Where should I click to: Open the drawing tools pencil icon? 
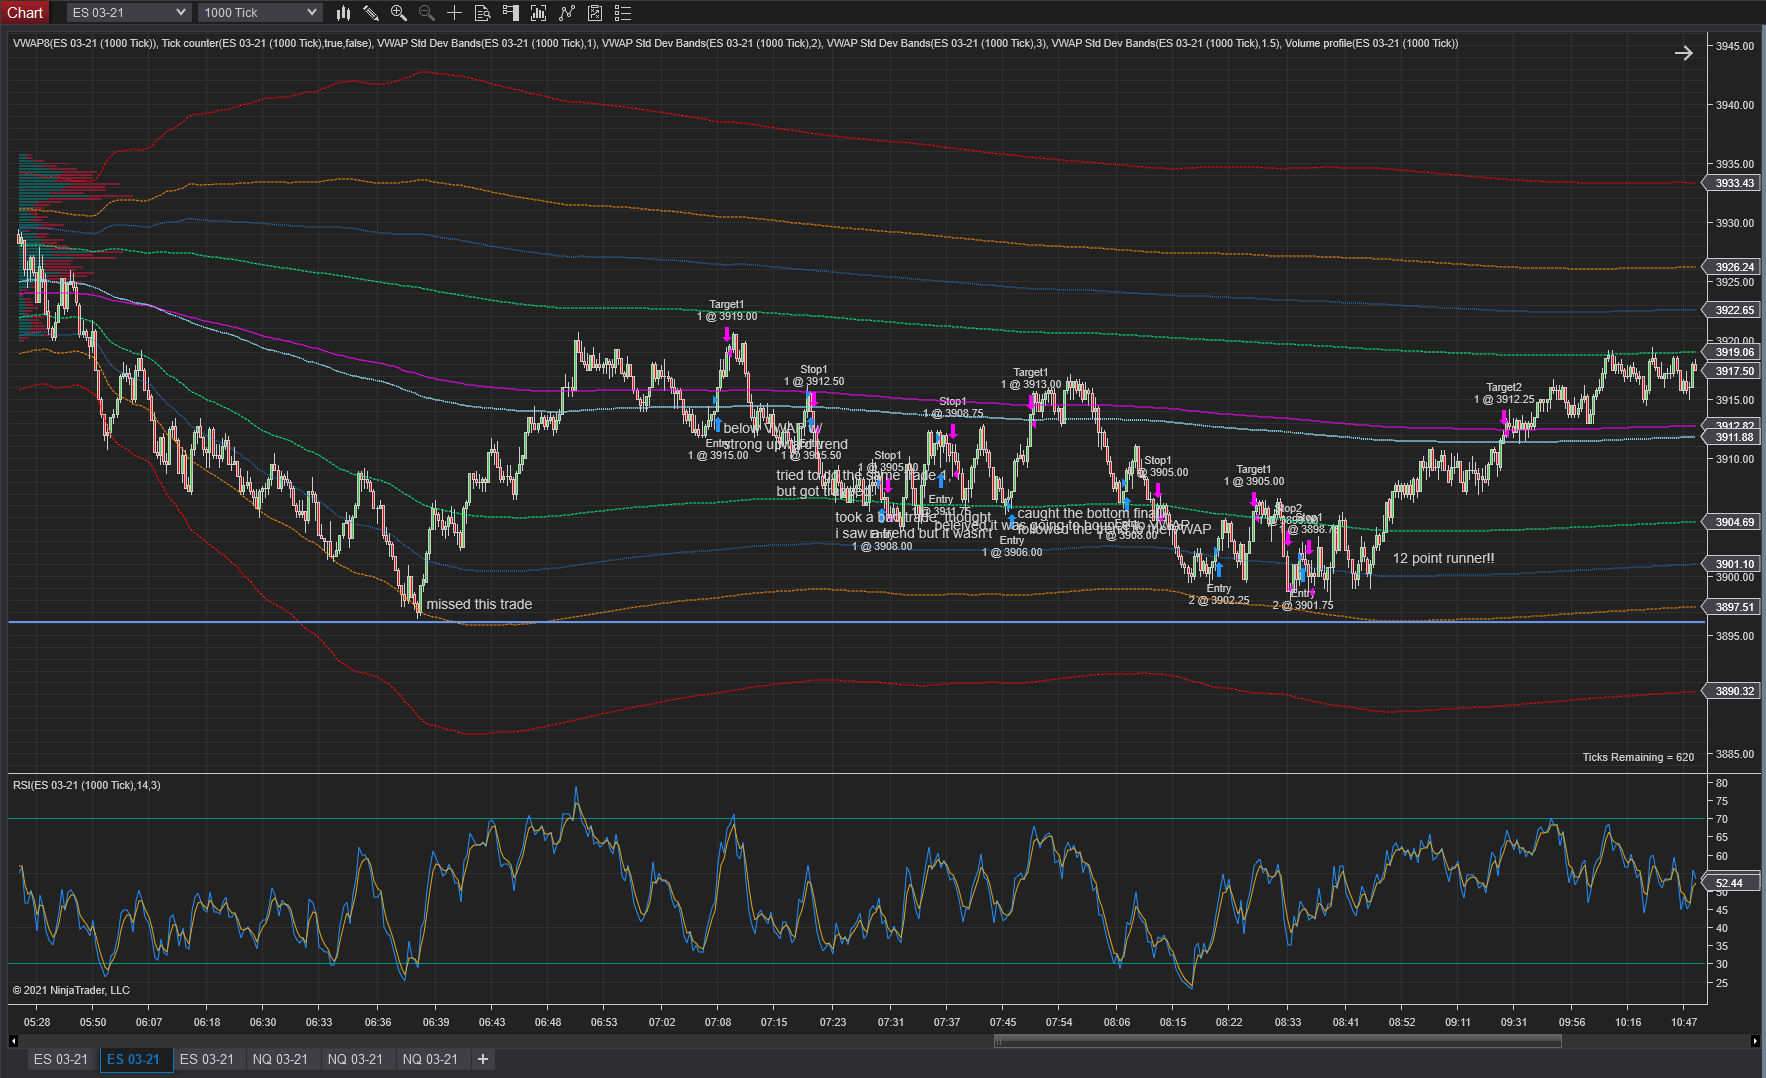click(x=371, y=13)
